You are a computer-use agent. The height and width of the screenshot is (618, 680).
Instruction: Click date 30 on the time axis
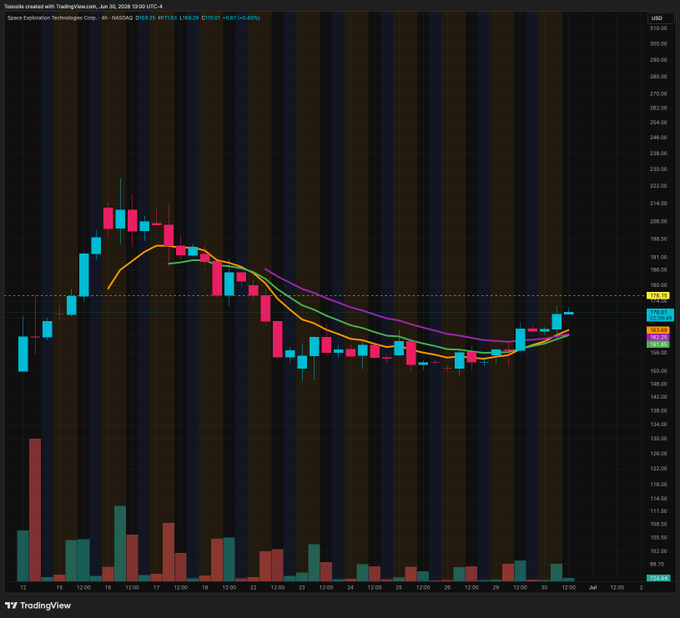pyautogui.click(x=544, y=588)
